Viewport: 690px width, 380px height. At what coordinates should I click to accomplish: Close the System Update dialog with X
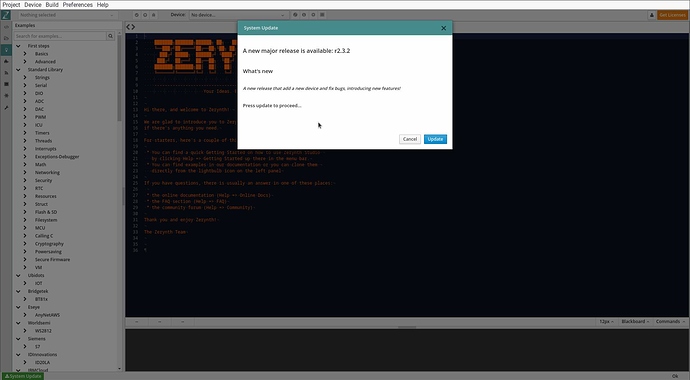coord(444,28)
